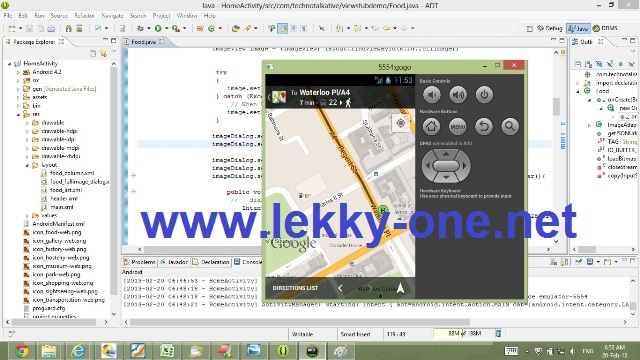The image size is (640, 360).
Task: Toggle Link with Editor in Package Explorer
Action: [x=103, y=53]
